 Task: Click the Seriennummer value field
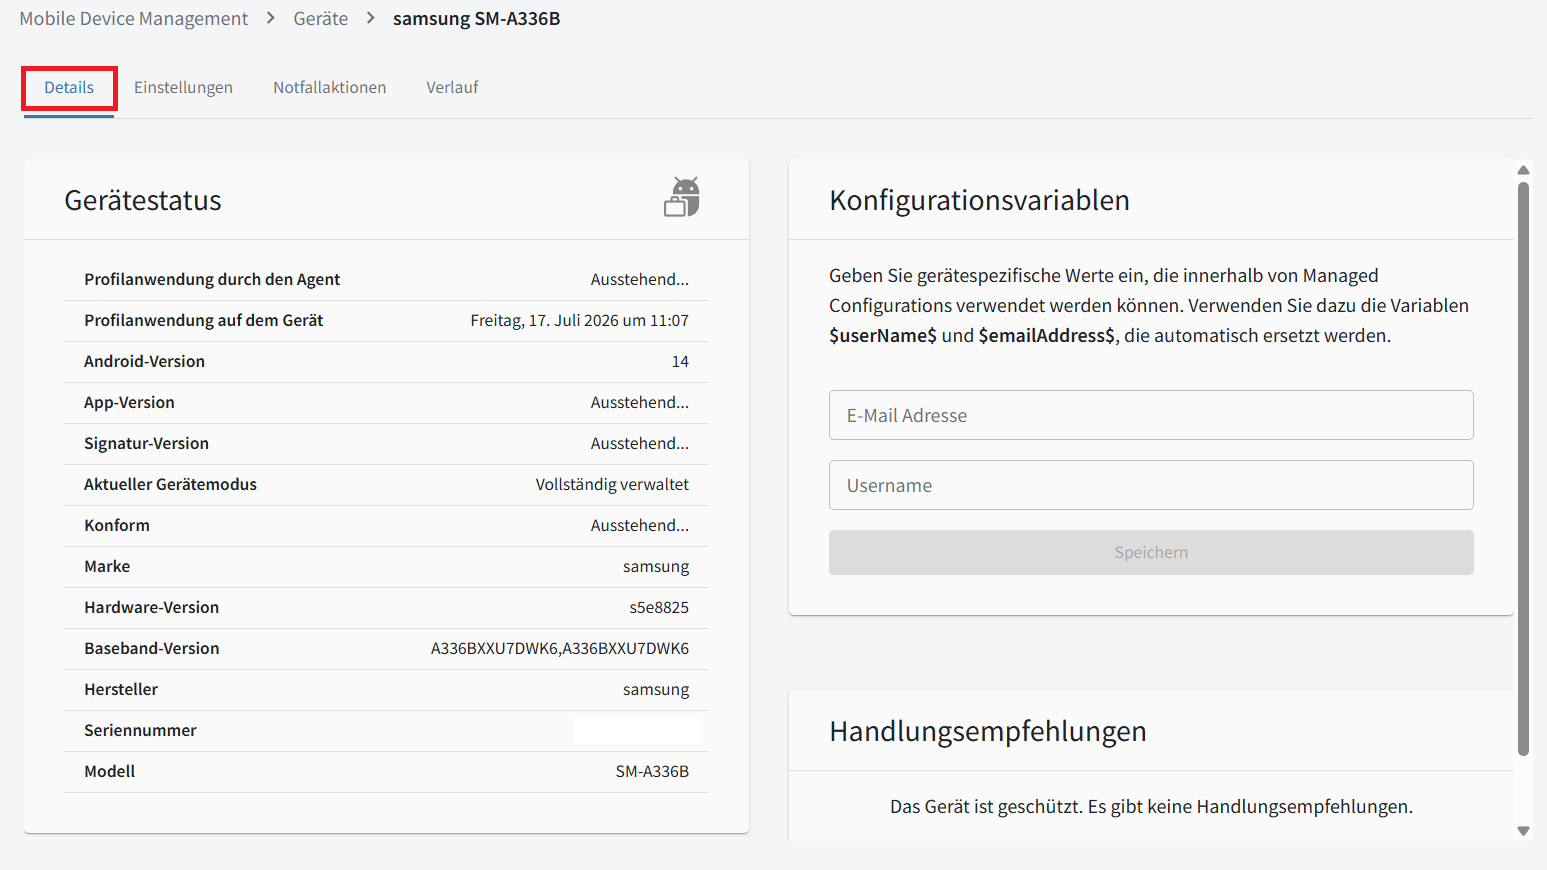[636, 731]
